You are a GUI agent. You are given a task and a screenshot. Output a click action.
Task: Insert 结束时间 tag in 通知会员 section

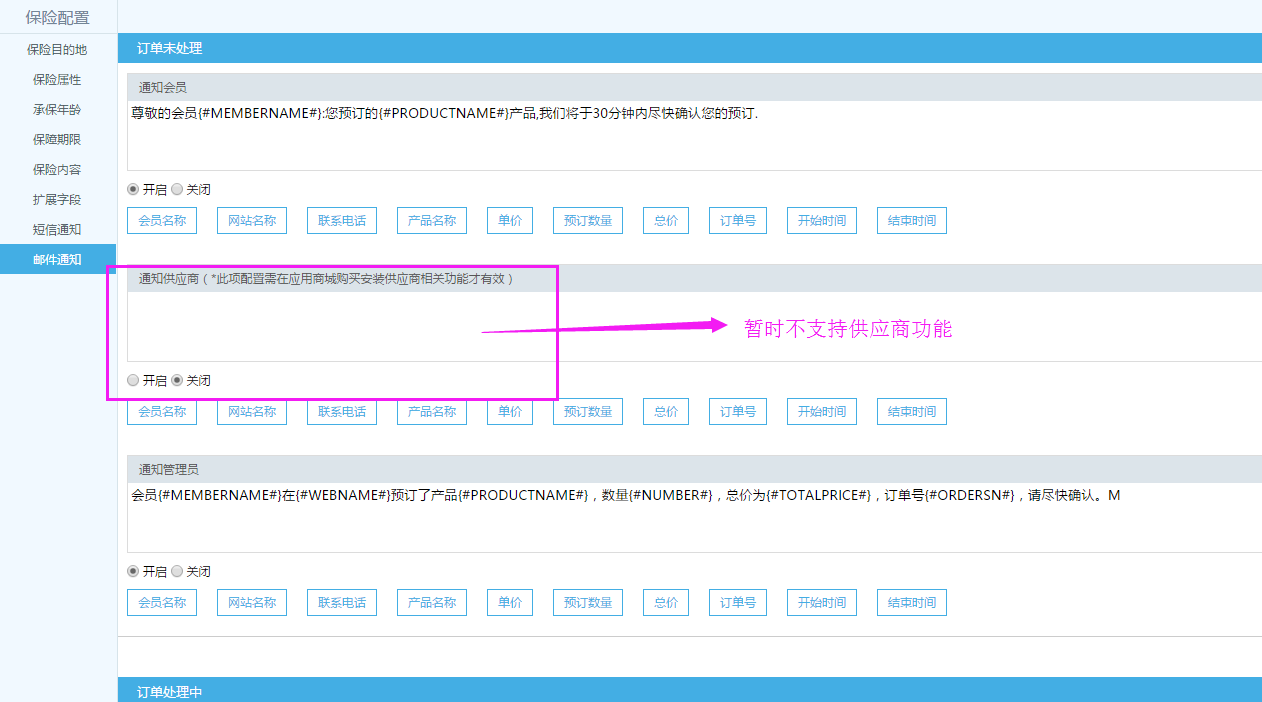pos(912,221)
